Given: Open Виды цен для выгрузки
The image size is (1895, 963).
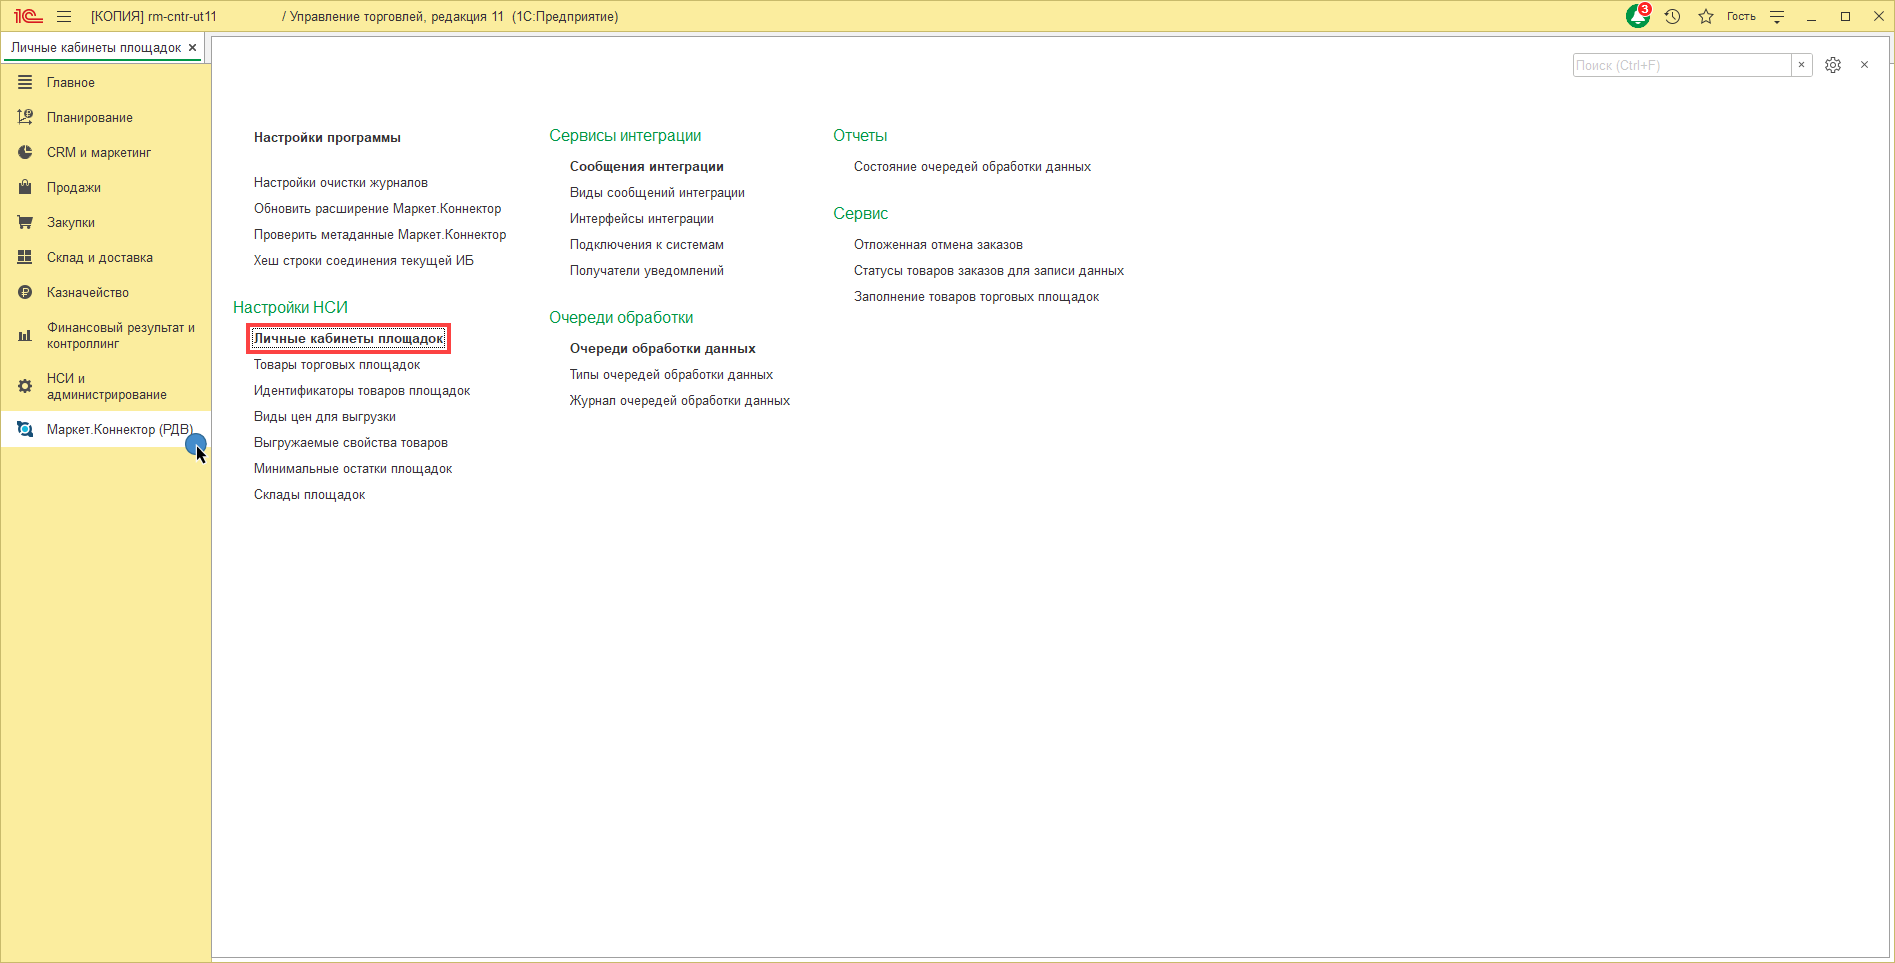Looking at the screenshot, I should click(325, 416).
